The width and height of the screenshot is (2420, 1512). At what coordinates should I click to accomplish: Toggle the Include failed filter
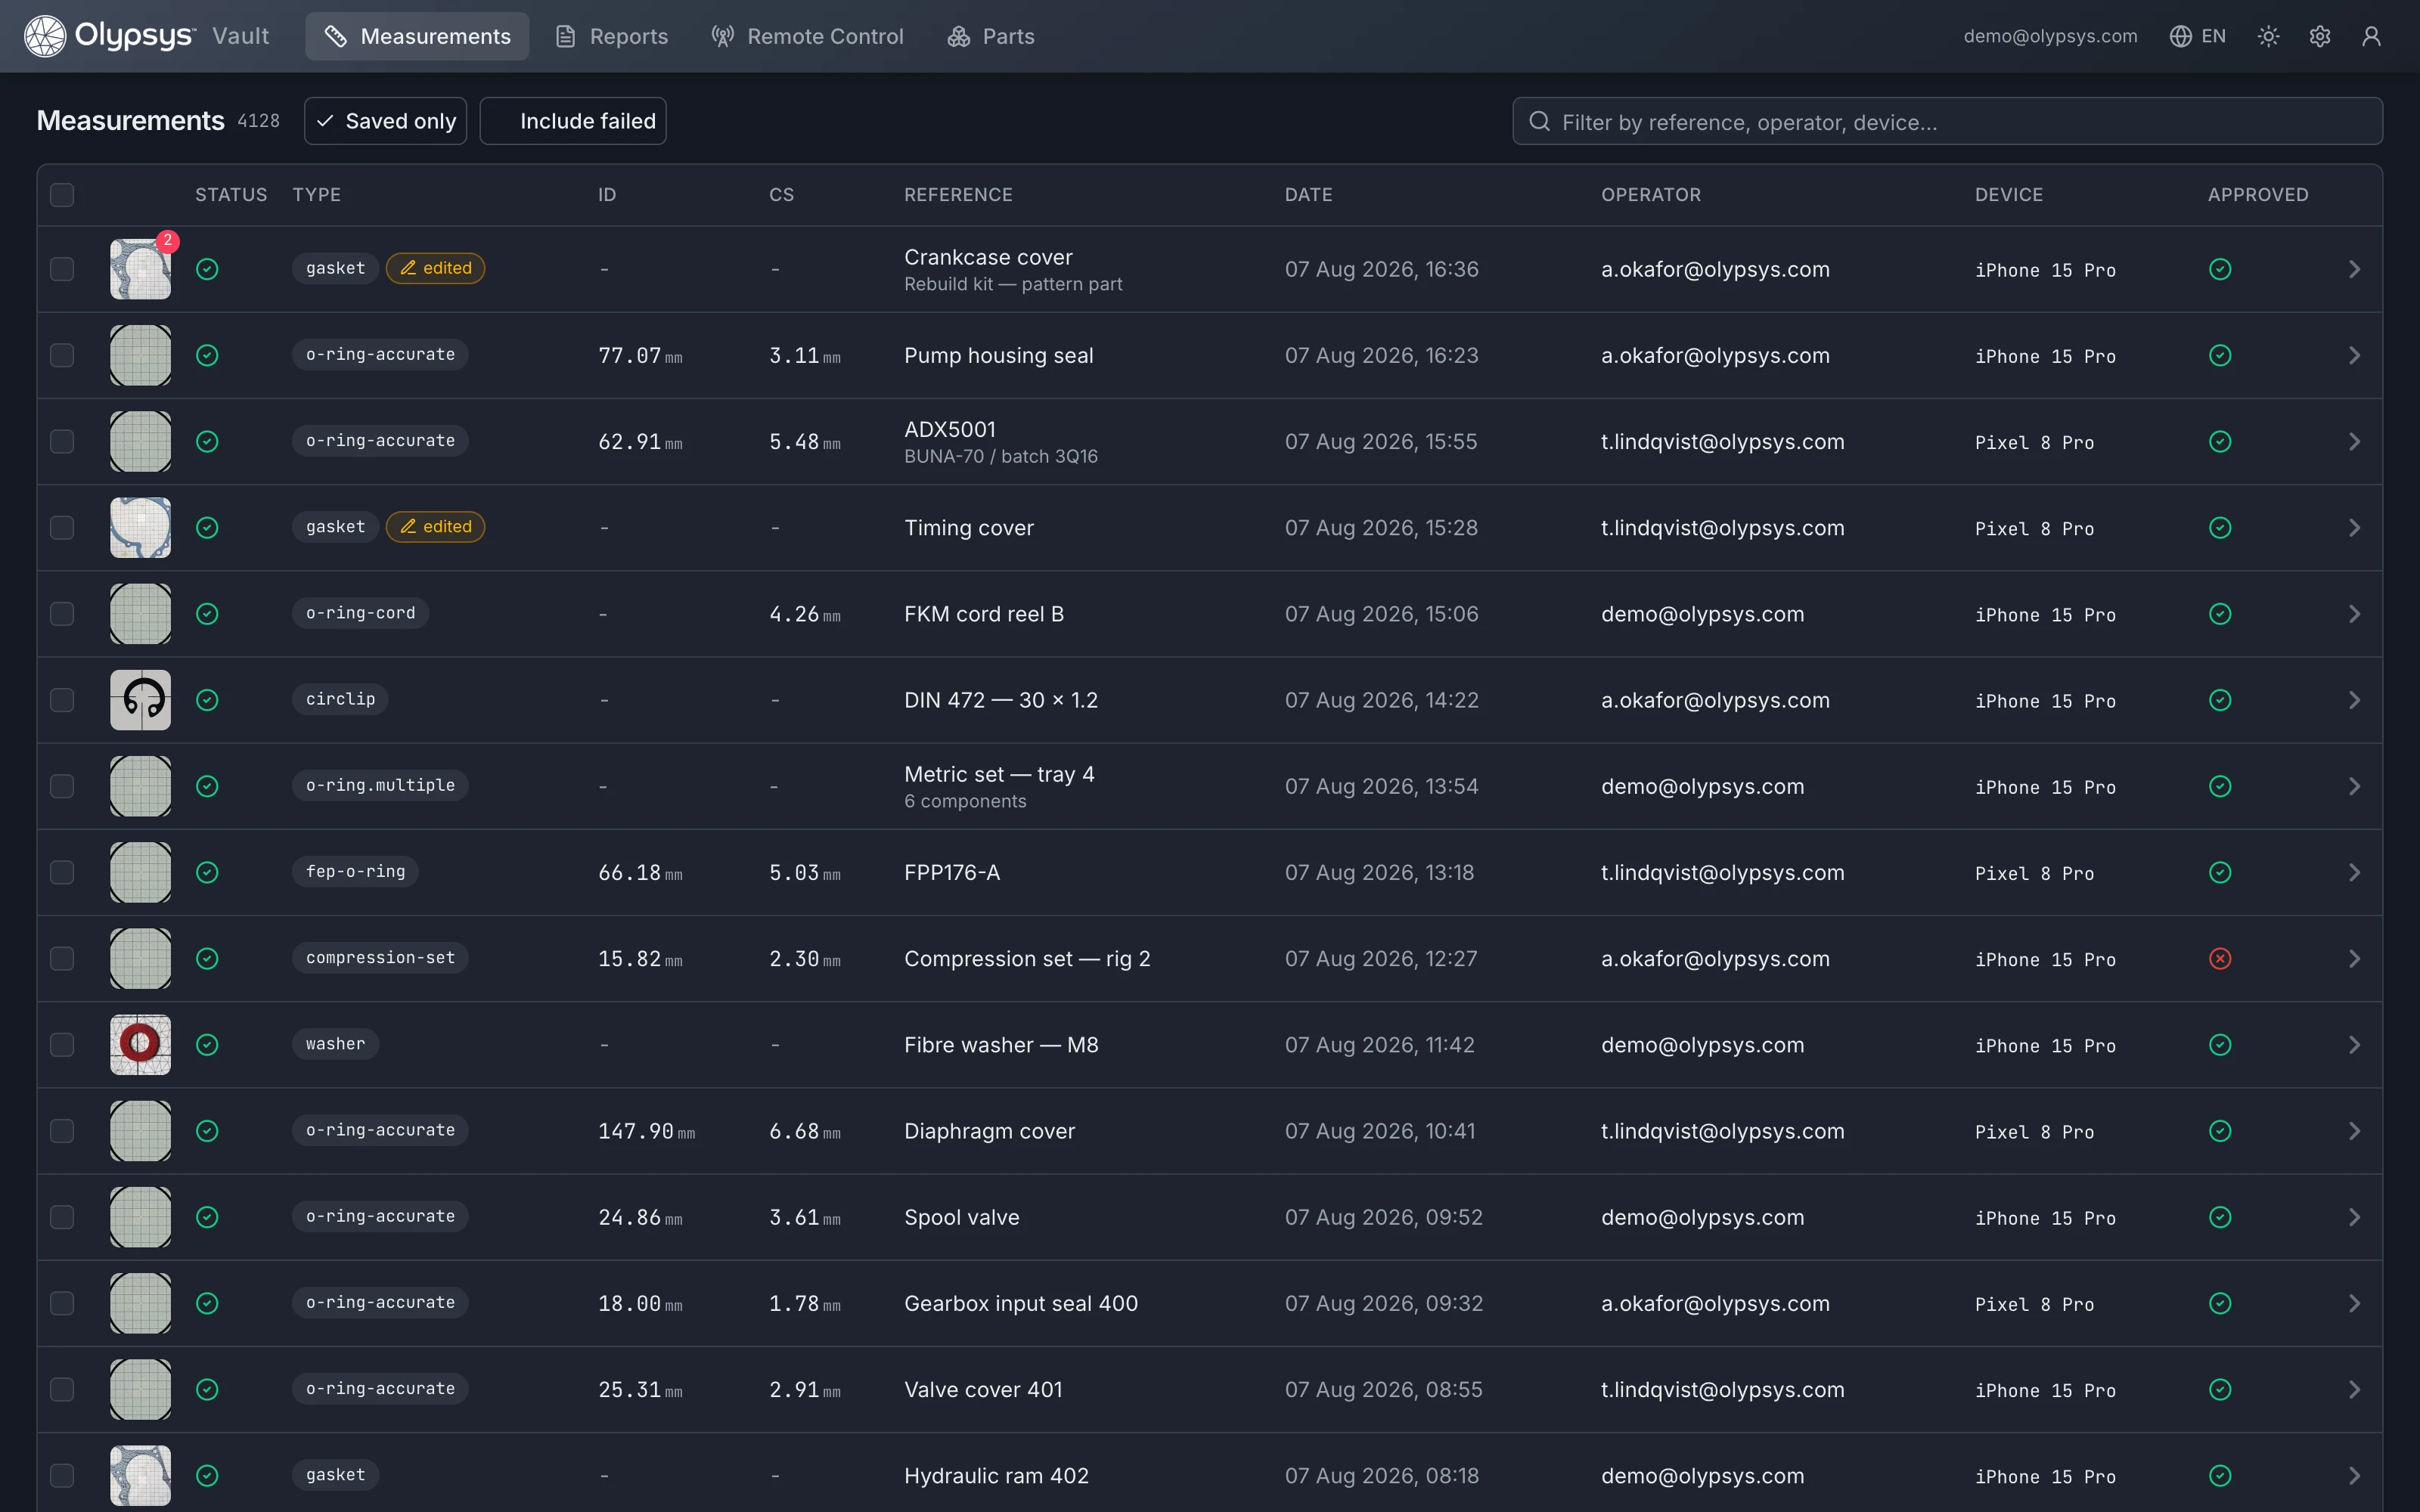tap(573, 121)
